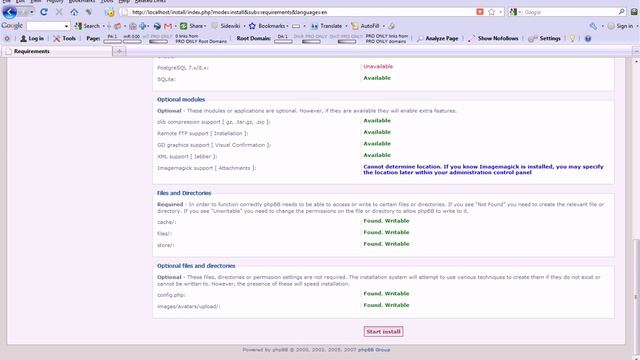Click Sign in on the Google toolbar

(620, 26)
